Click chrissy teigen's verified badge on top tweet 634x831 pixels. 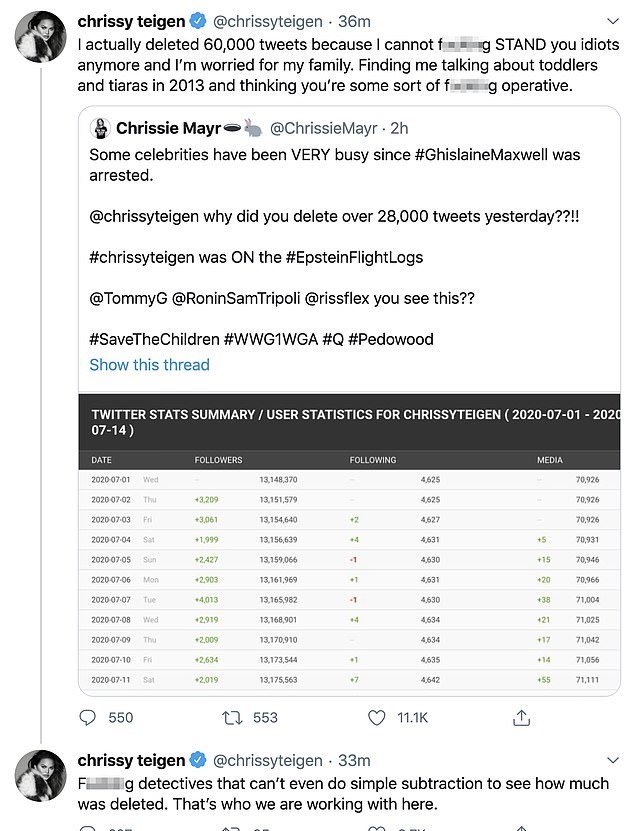[197, 20]
